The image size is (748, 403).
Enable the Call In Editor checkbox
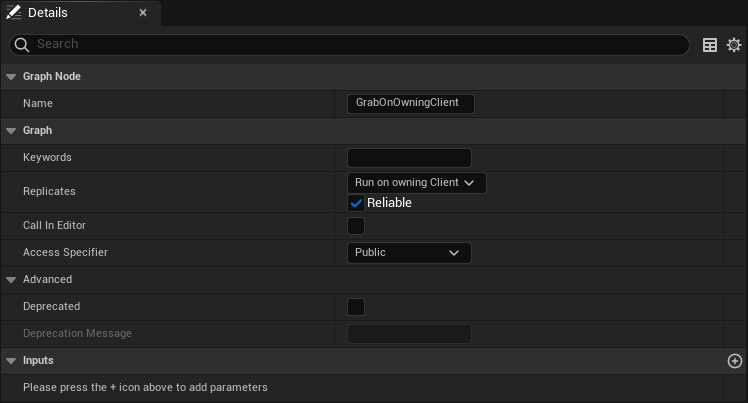tap(356, 226)
